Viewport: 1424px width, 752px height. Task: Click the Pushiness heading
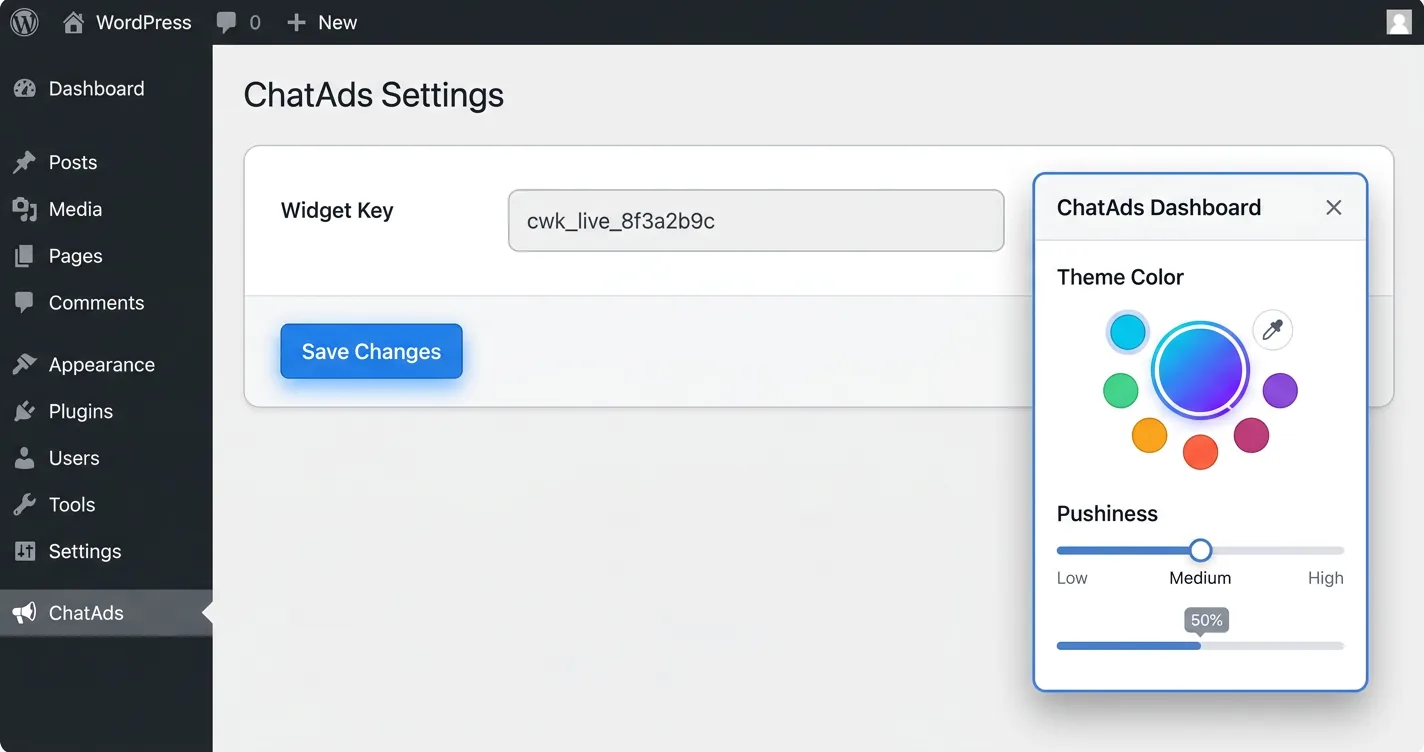coord(1107,514)
